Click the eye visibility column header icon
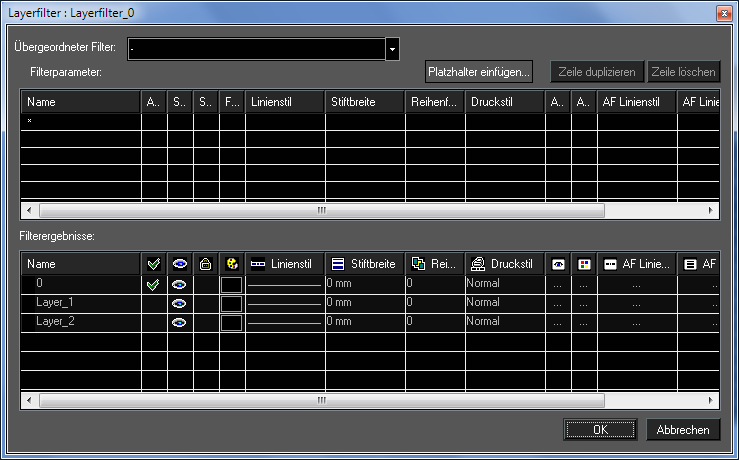Viewport: 739px width, 460px height. pyautogui.click(x=180, y=264)
